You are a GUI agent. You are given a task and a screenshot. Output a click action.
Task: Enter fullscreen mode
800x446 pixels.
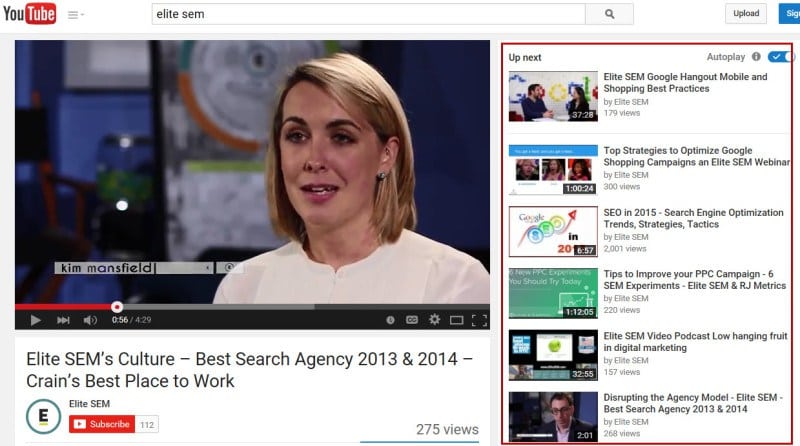coord(478,320)
